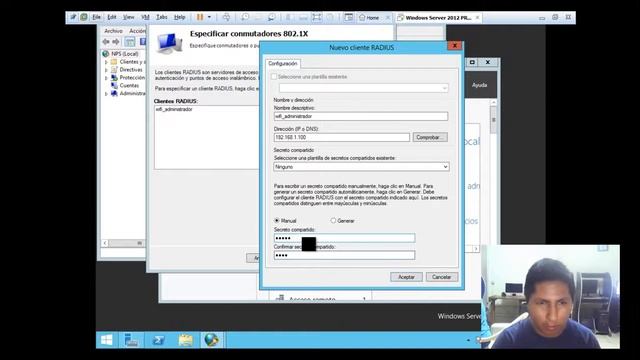Open the VMware Tabs menu
The width and height of the screenshot is (640, 360).
coord(162,17)
